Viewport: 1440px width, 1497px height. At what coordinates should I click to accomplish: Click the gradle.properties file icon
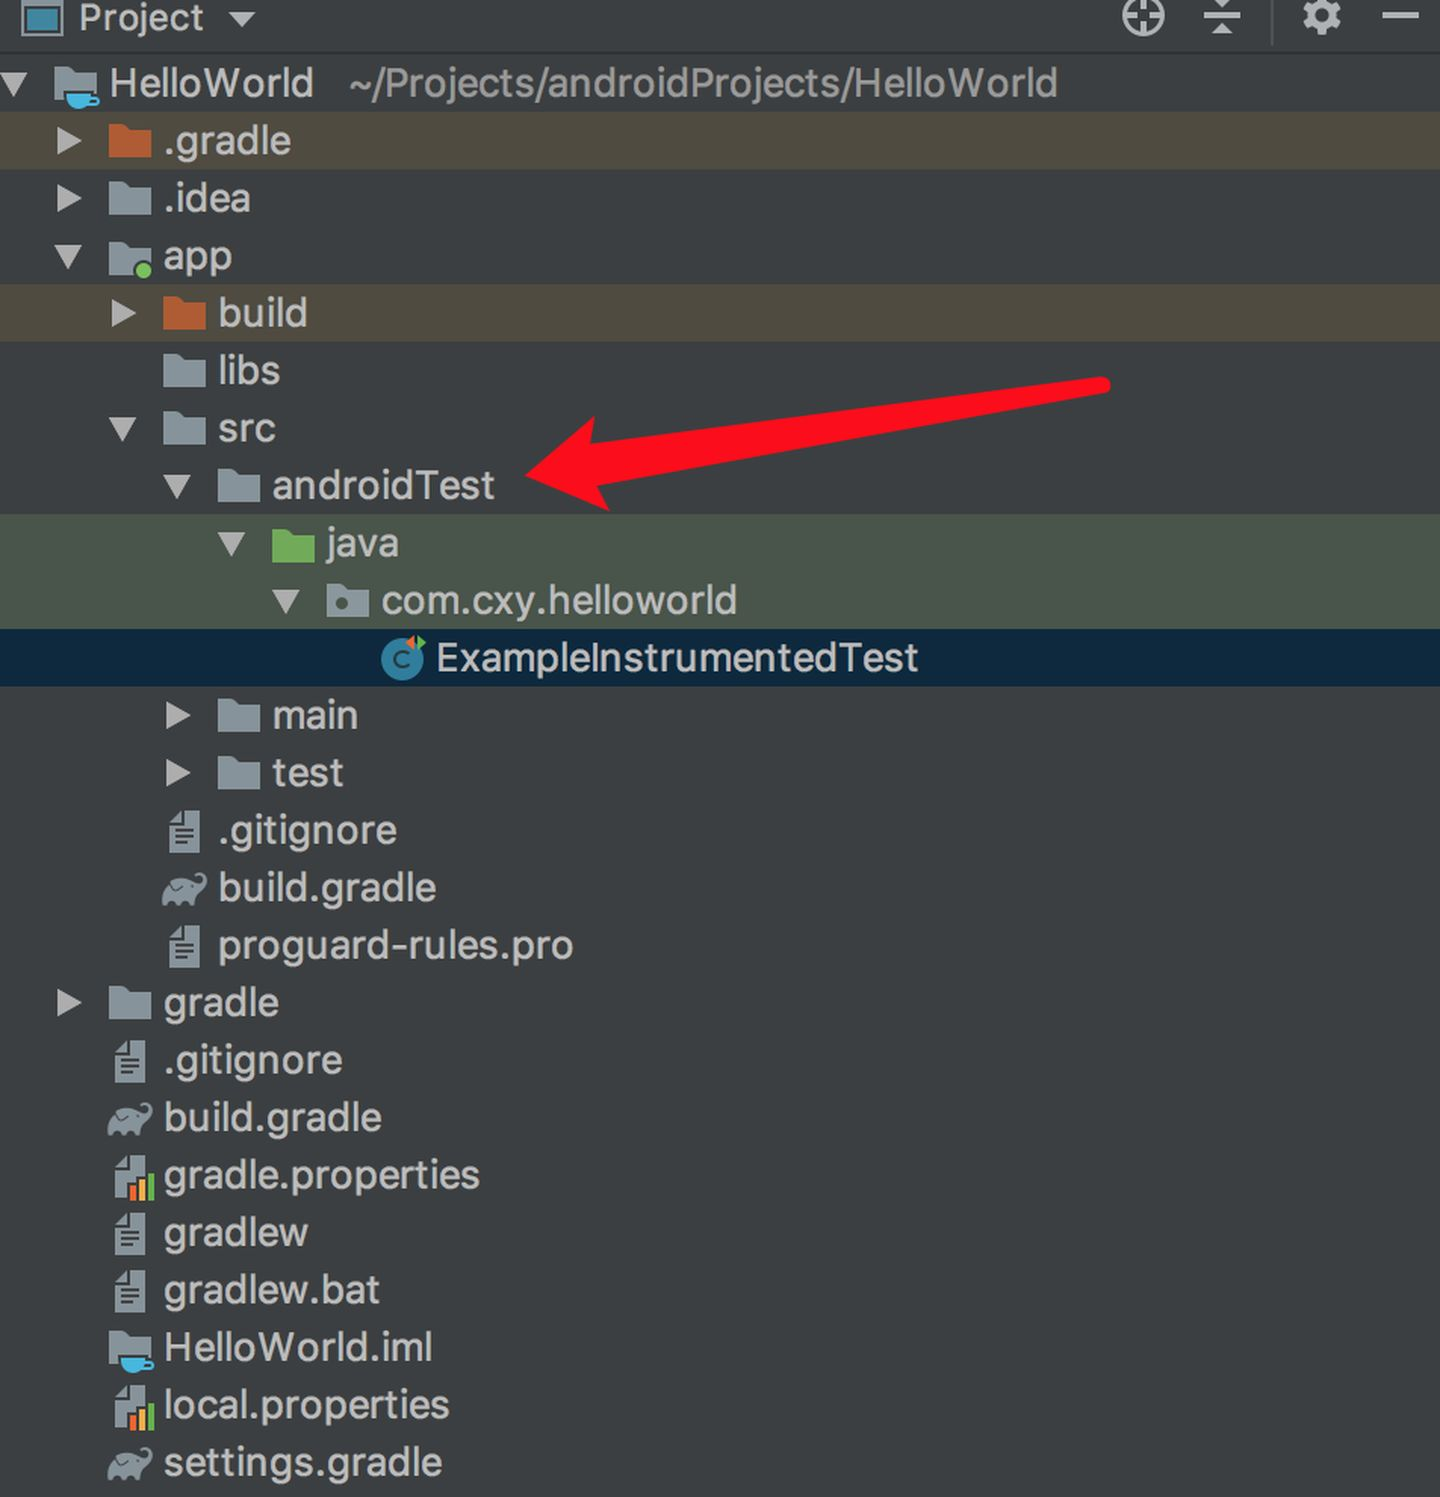132,1177
